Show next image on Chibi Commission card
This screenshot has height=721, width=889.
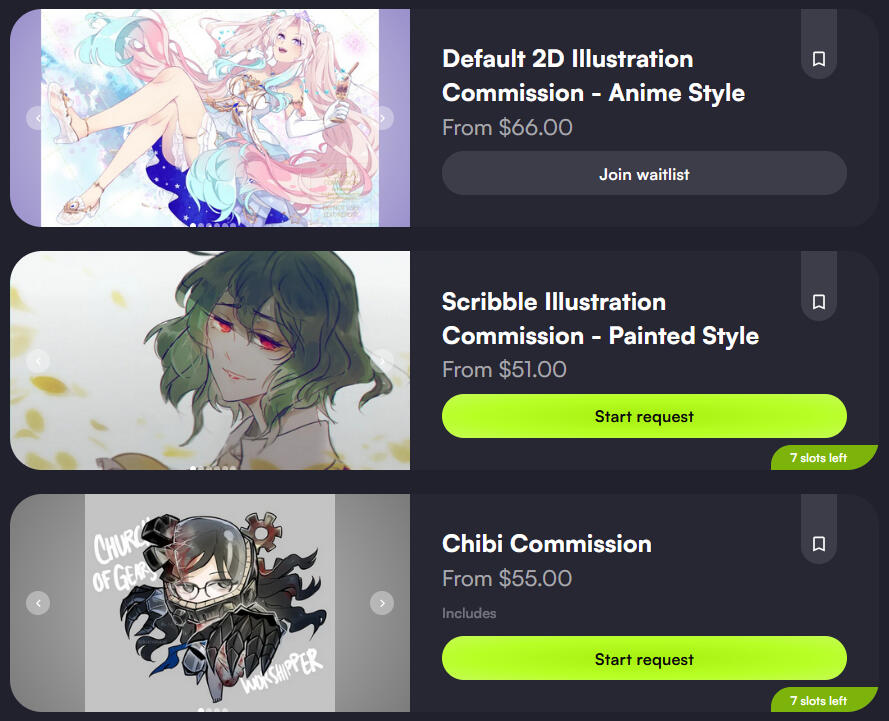[x=382, y=603]
